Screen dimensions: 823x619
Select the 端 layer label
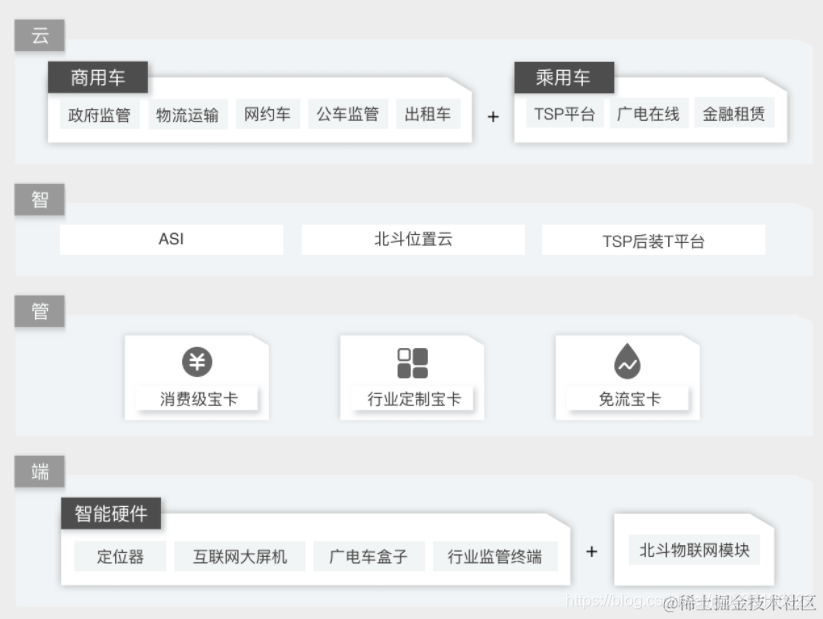click(39, 471)
